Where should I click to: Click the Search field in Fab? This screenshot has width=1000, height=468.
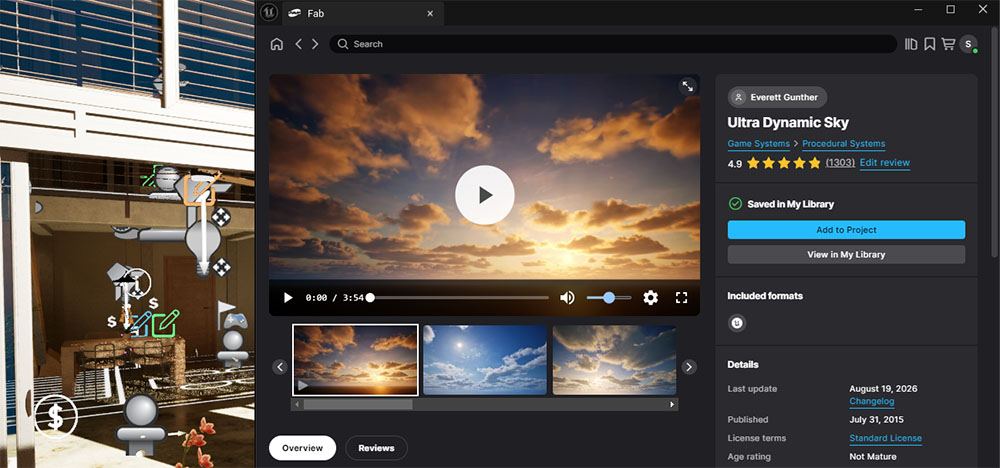(x=613, y=44)
